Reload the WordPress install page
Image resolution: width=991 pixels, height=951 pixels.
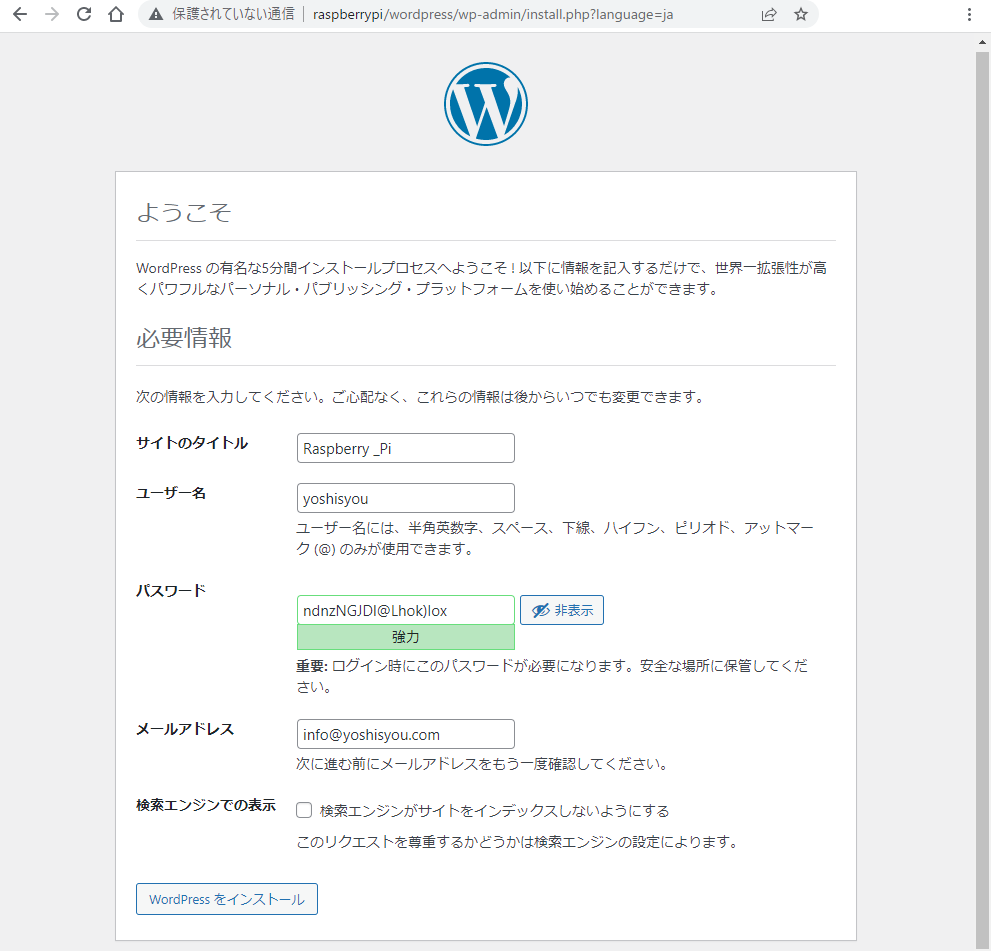coord(84,15)
